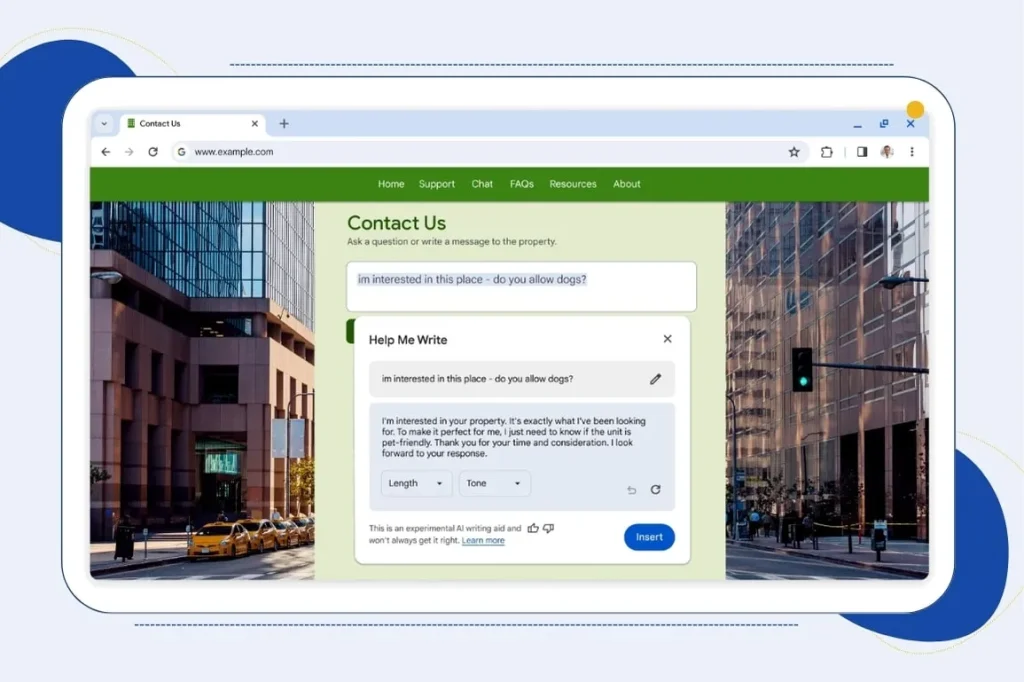Open the Learn more link
The height and width of the screenshot is (682, 1024).
click(483, 540)
